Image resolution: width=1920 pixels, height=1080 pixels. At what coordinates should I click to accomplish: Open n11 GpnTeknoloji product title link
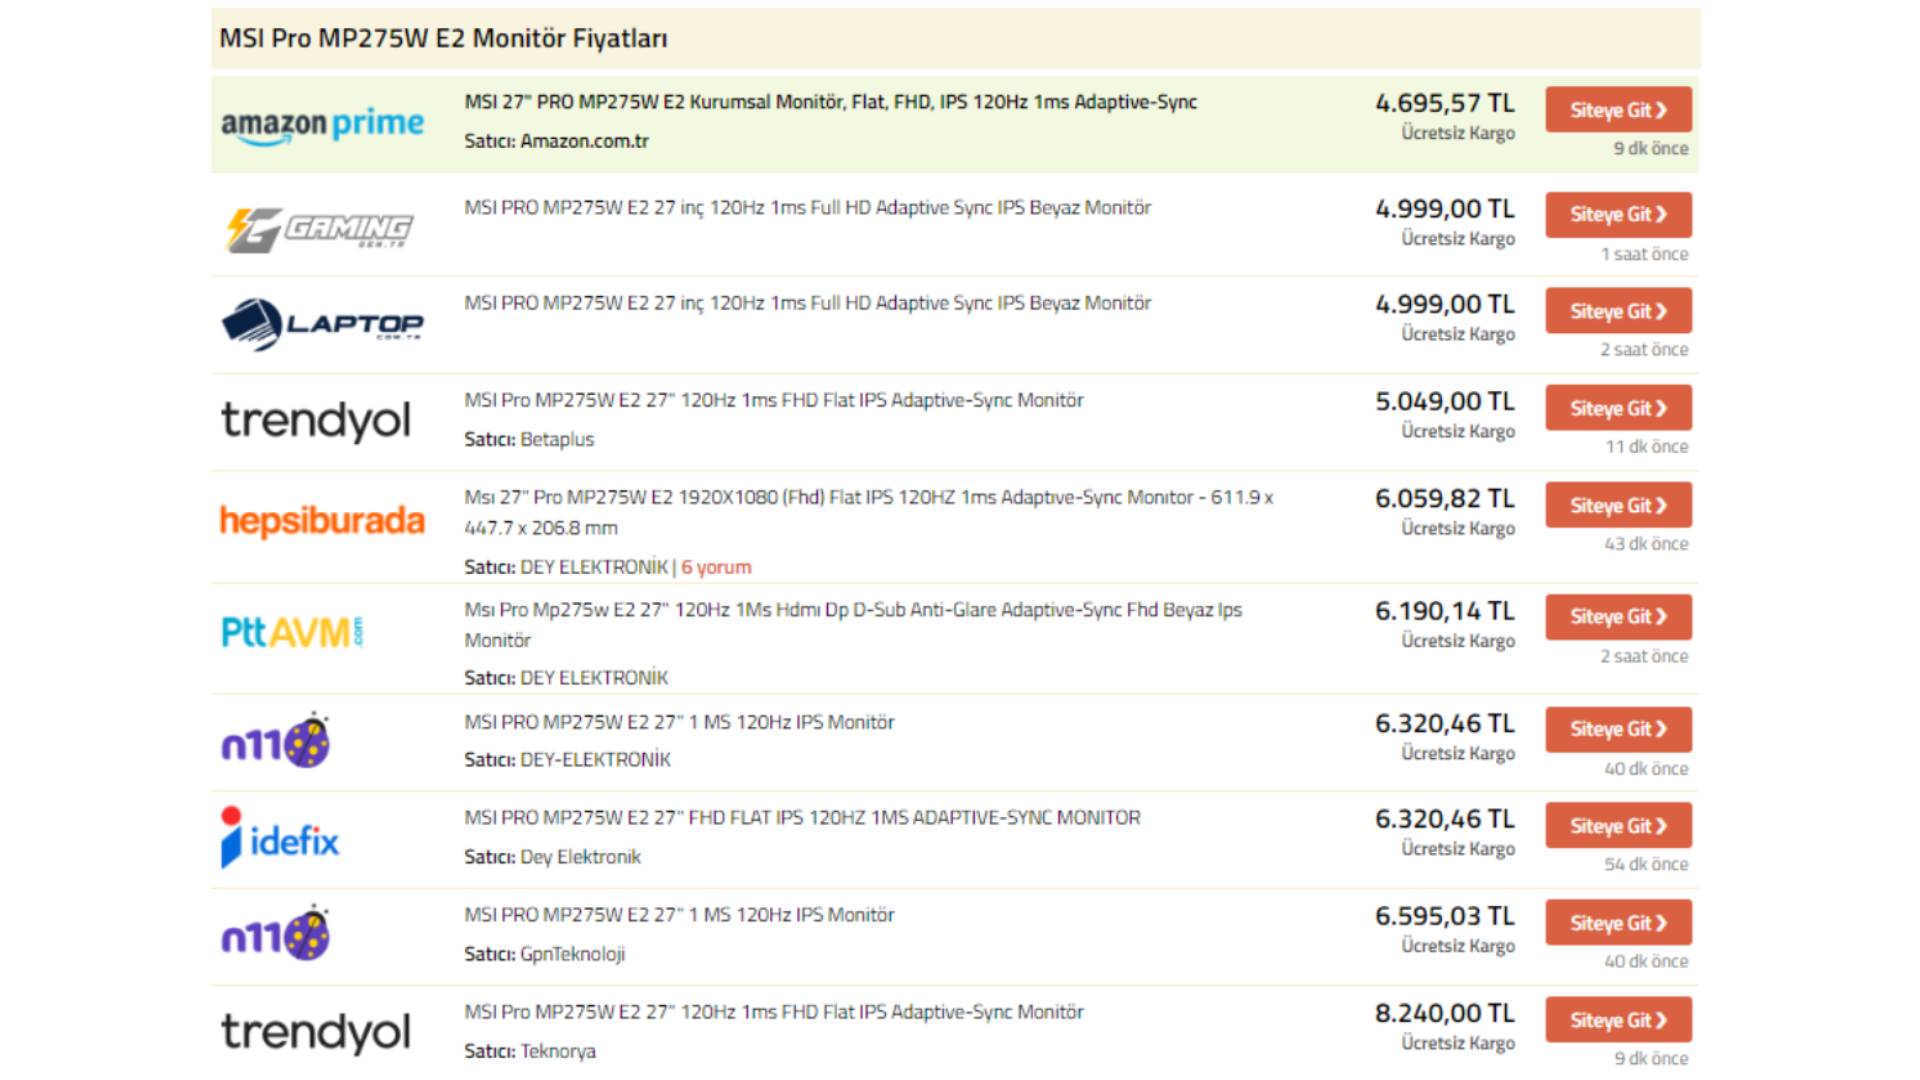[679, 915]
